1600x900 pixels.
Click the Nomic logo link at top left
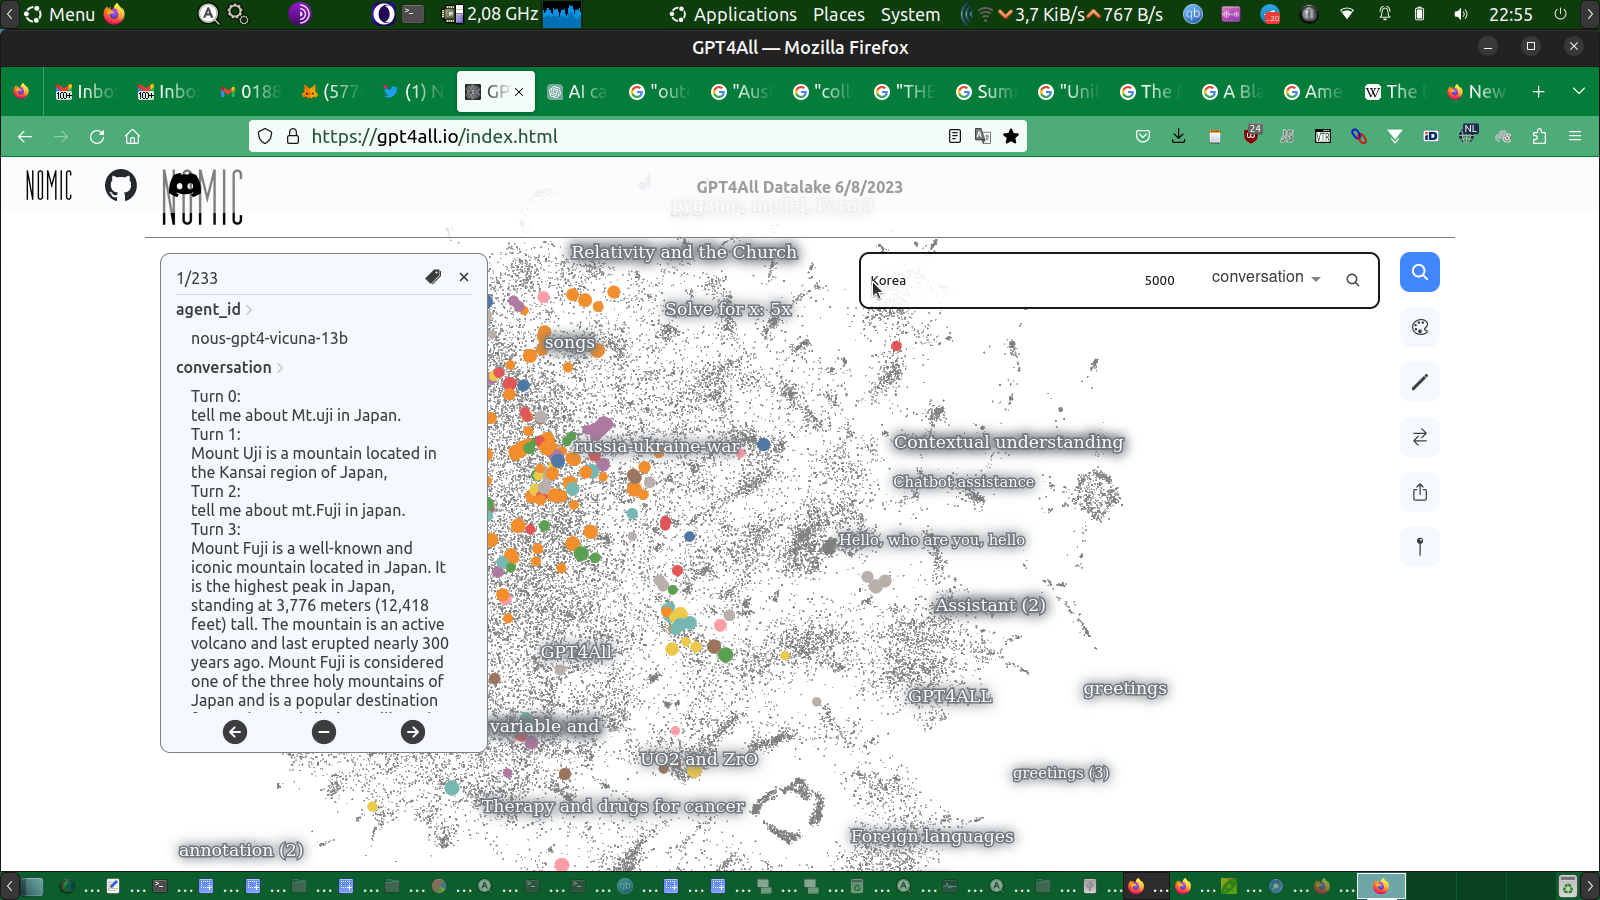pyautogui.click(x=49, y=185)
